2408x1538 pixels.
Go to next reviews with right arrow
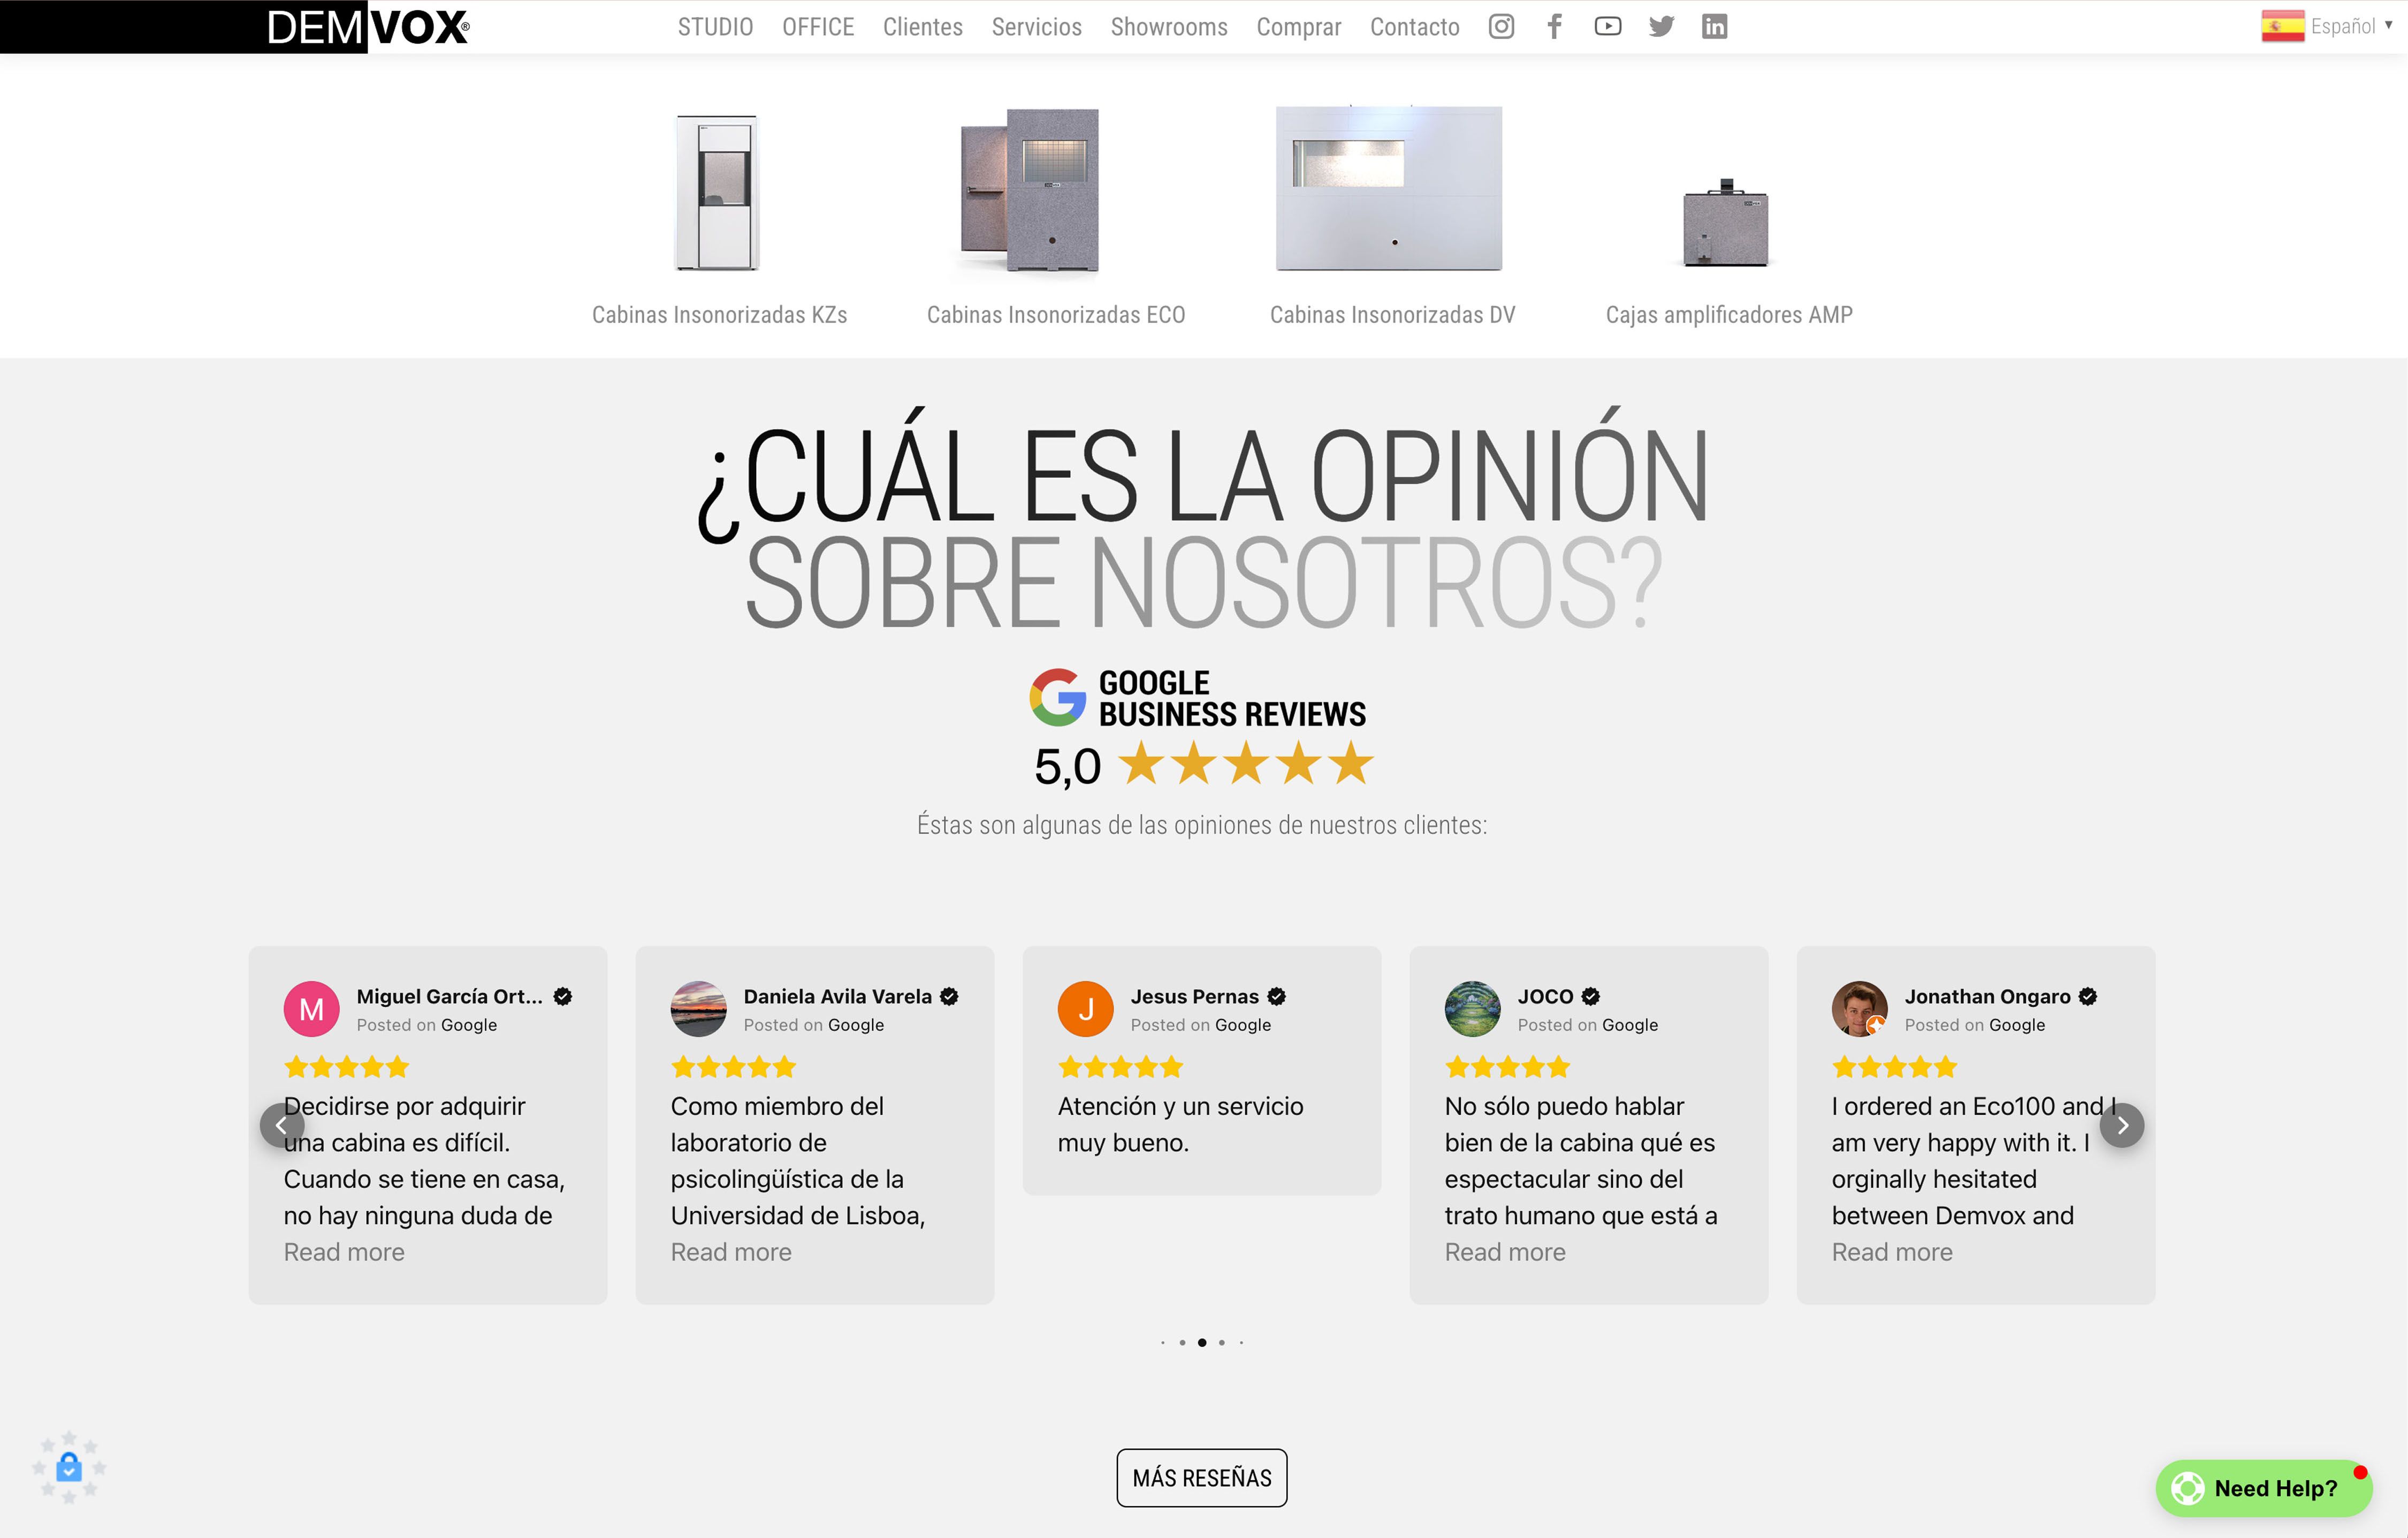pyautogui.click(x=2121, y=1125)
